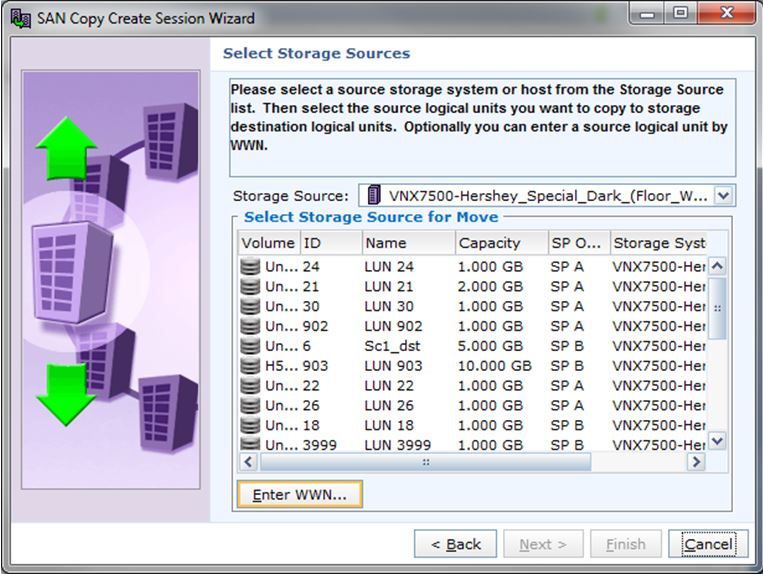This screenshot has width=763, height=576.
Task: Go to previous step with Back button
Action: [456, 544]
